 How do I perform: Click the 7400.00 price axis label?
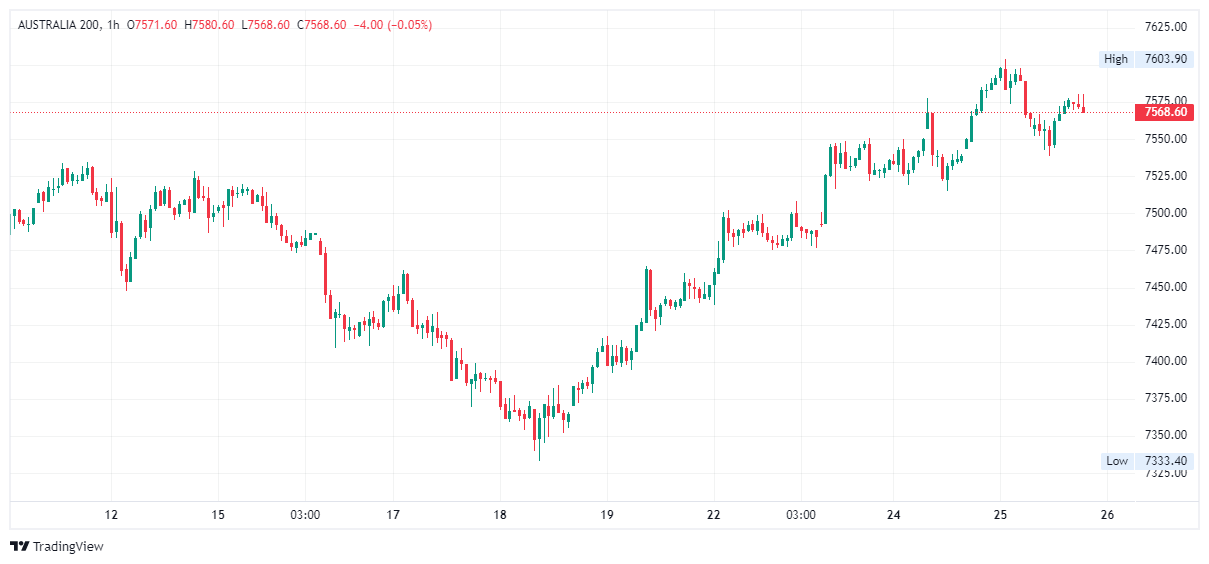[x=1165, y=361]
